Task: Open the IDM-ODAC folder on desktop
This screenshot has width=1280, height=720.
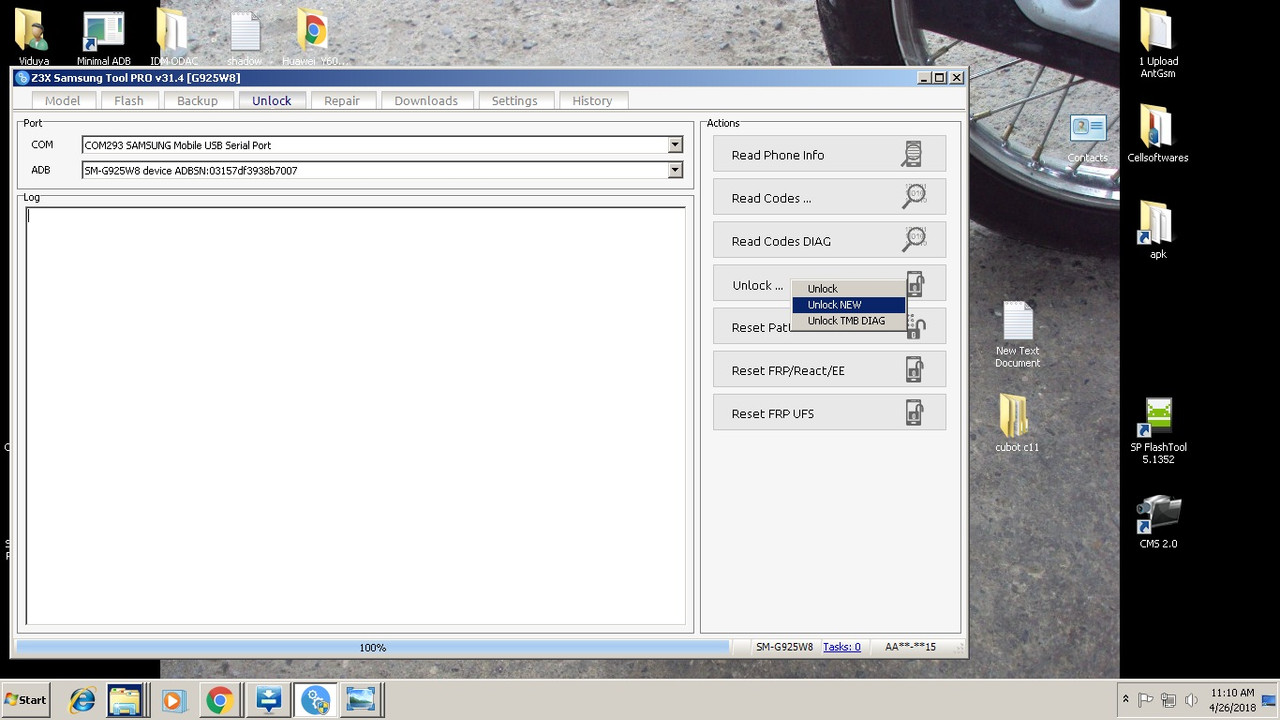Action: (x=173, y=37)
